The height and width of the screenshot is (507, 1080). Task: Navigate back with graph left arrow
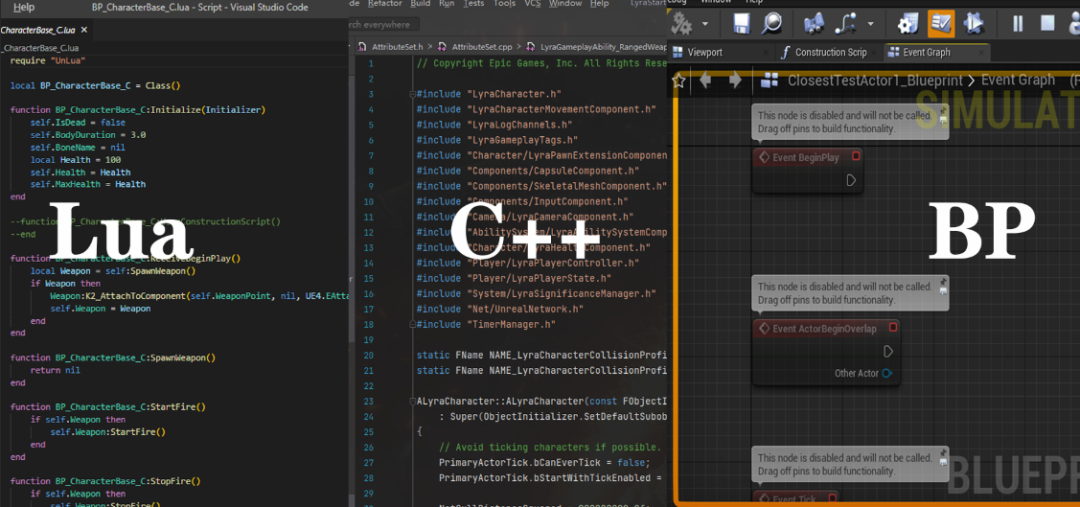point(705,81)
